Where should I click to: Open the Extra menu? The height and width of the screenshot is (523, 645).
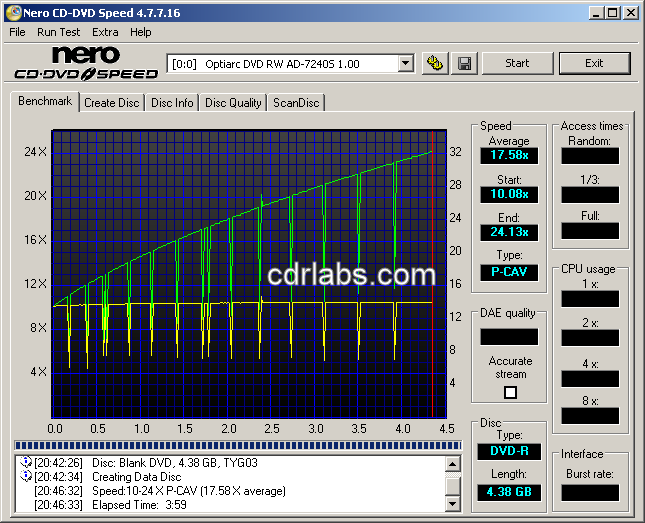click(x=105, y=32)
